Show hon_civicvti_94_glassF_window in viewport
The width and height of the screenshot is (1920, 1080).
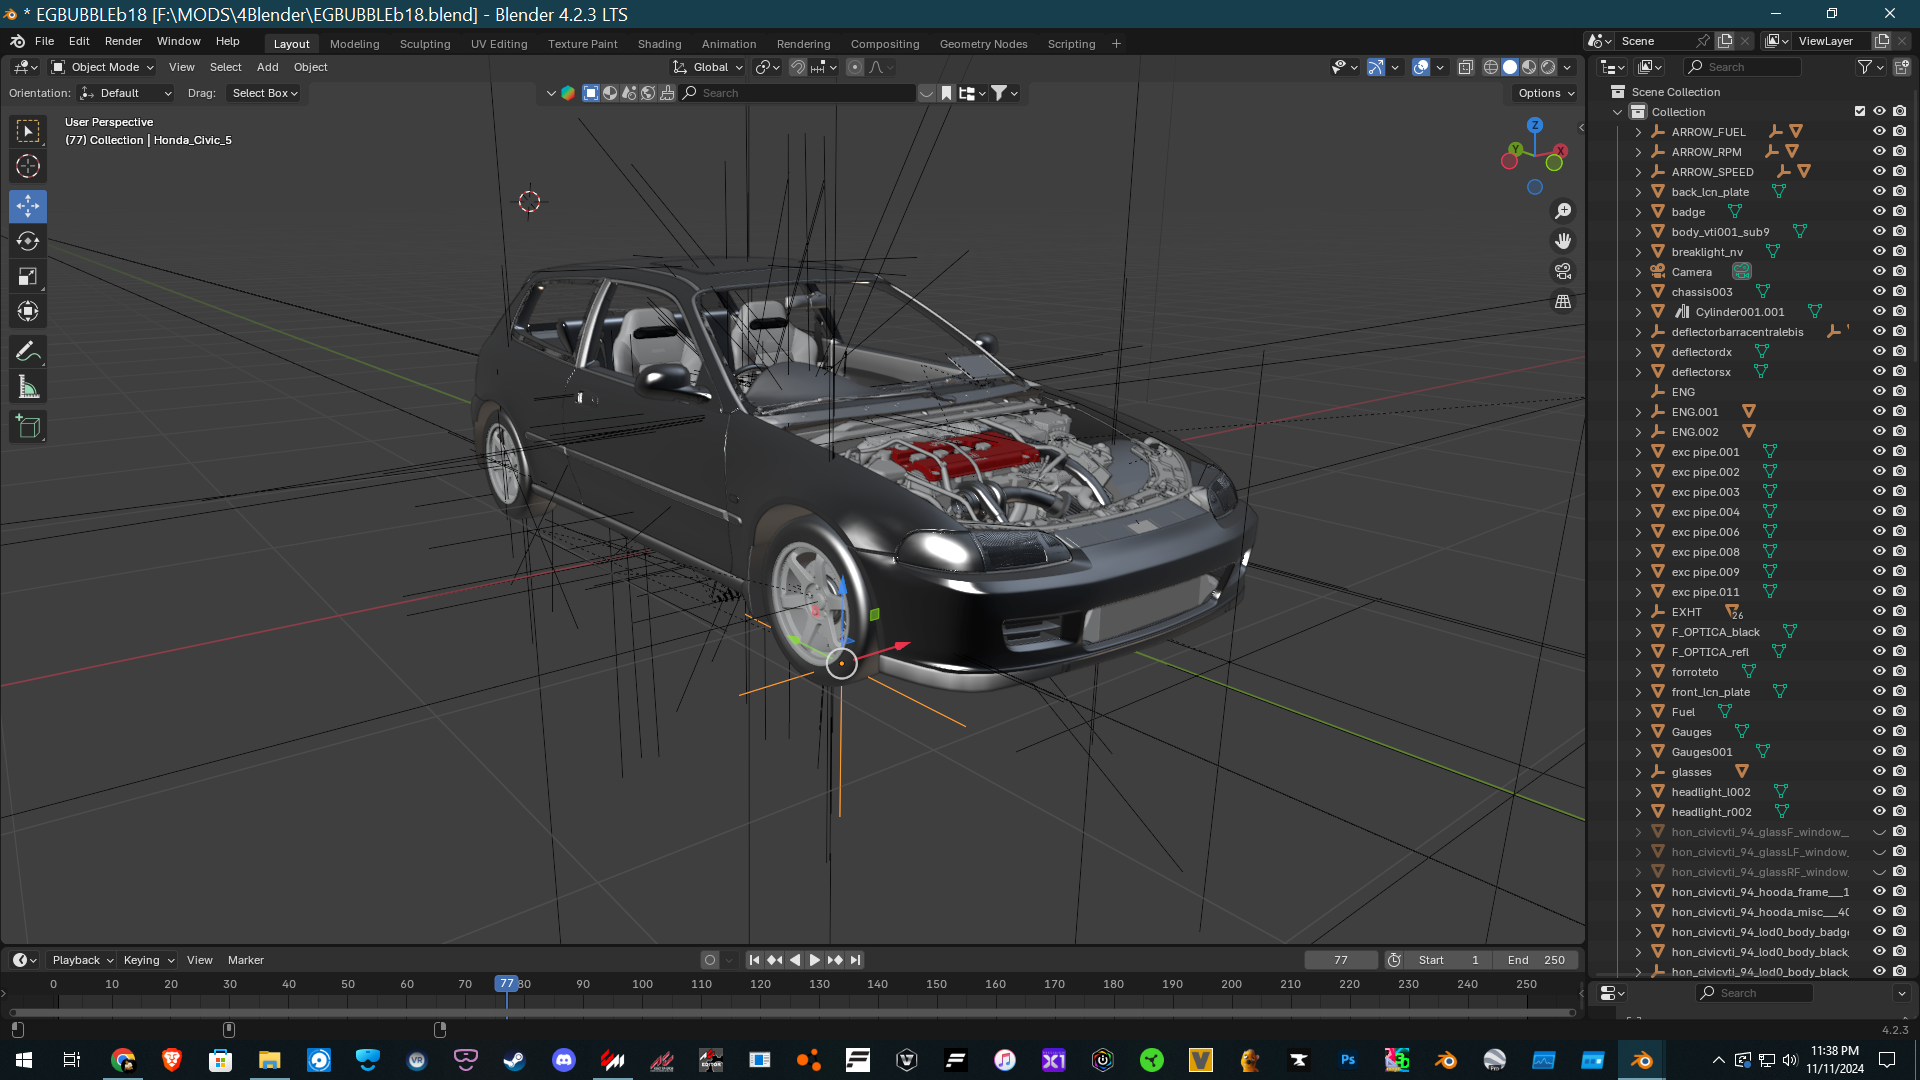tap(1879, 832)
